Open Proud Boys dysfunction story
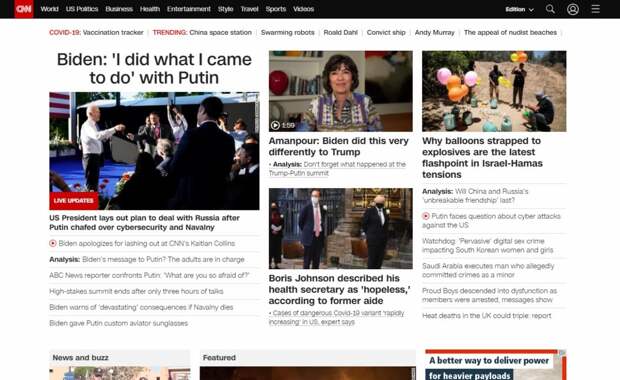Image resolution: width=620 pixels, height=380 pixels. click(490, 295)
